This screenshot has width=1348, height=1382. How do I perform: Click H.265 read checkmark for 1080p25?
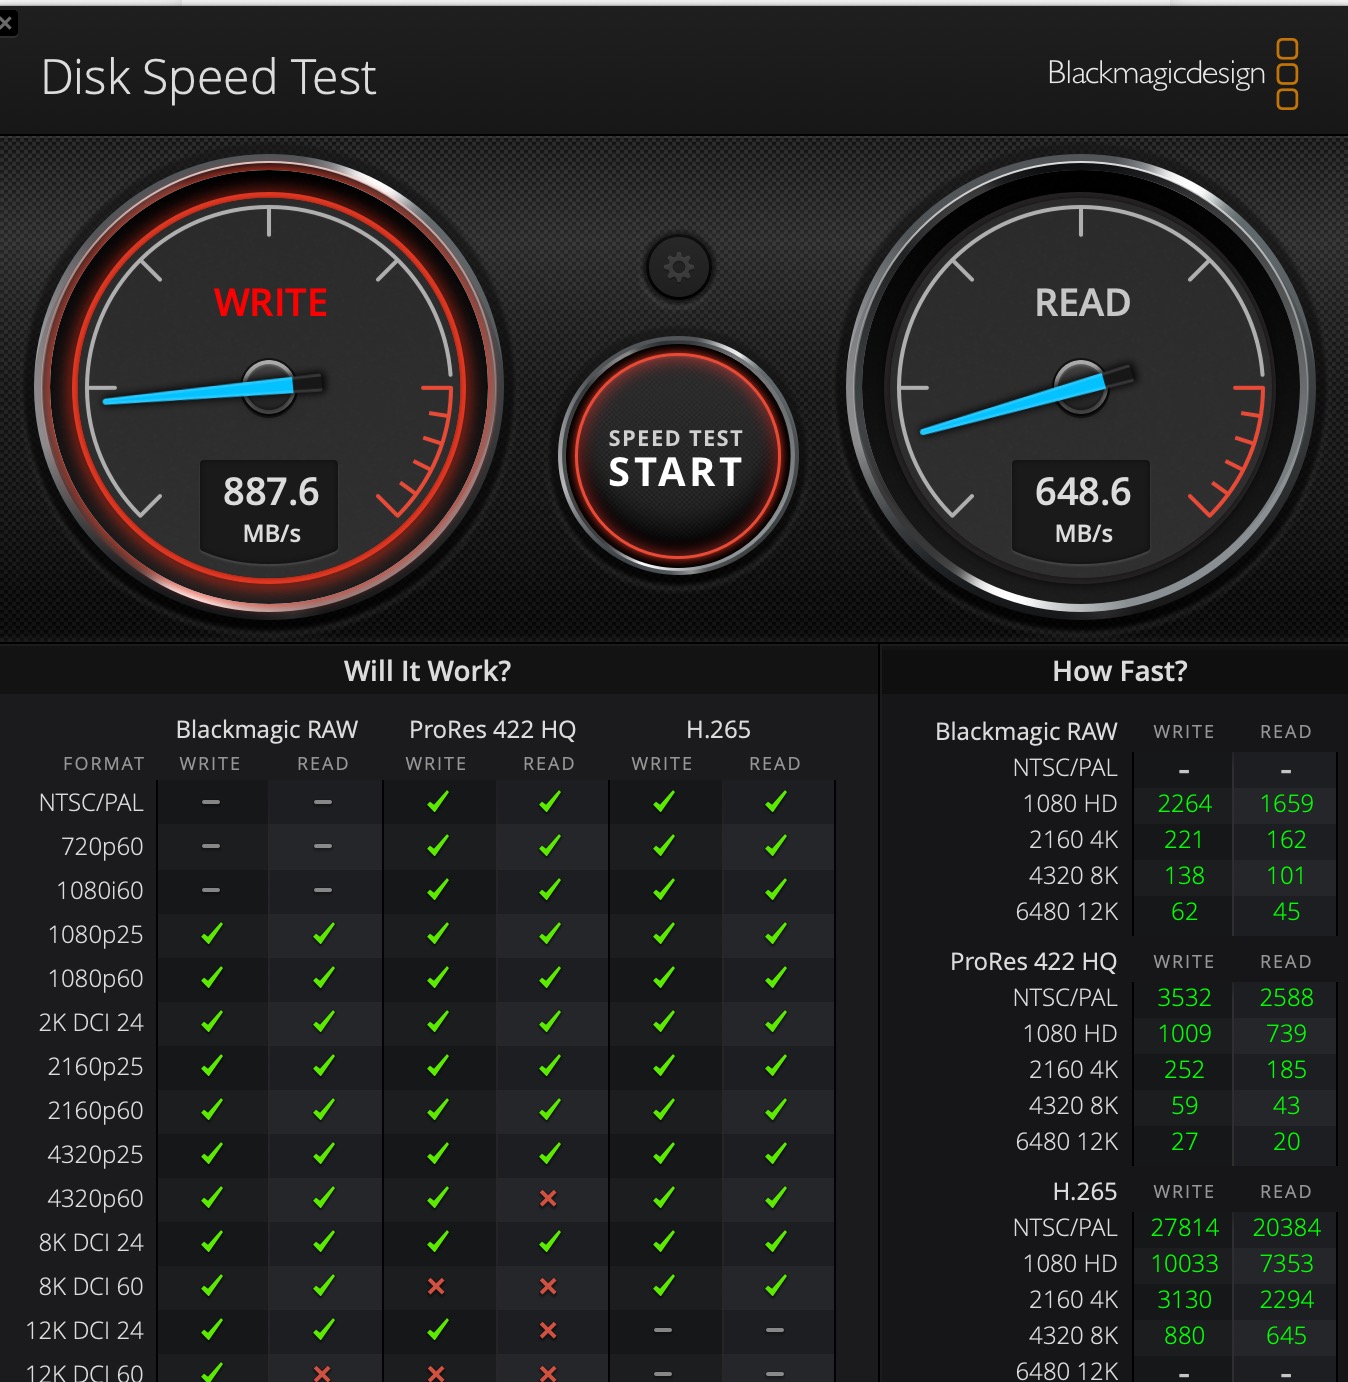point(775,934)
